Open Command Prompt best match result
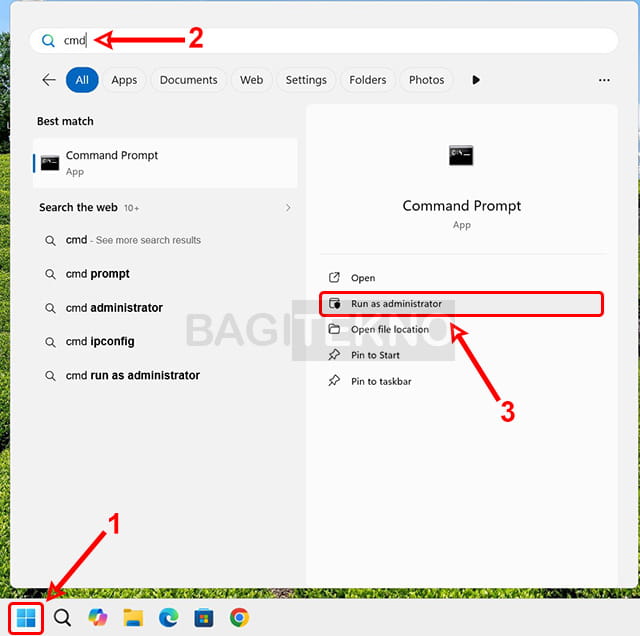The image size is (640, 636). (165, 163)
